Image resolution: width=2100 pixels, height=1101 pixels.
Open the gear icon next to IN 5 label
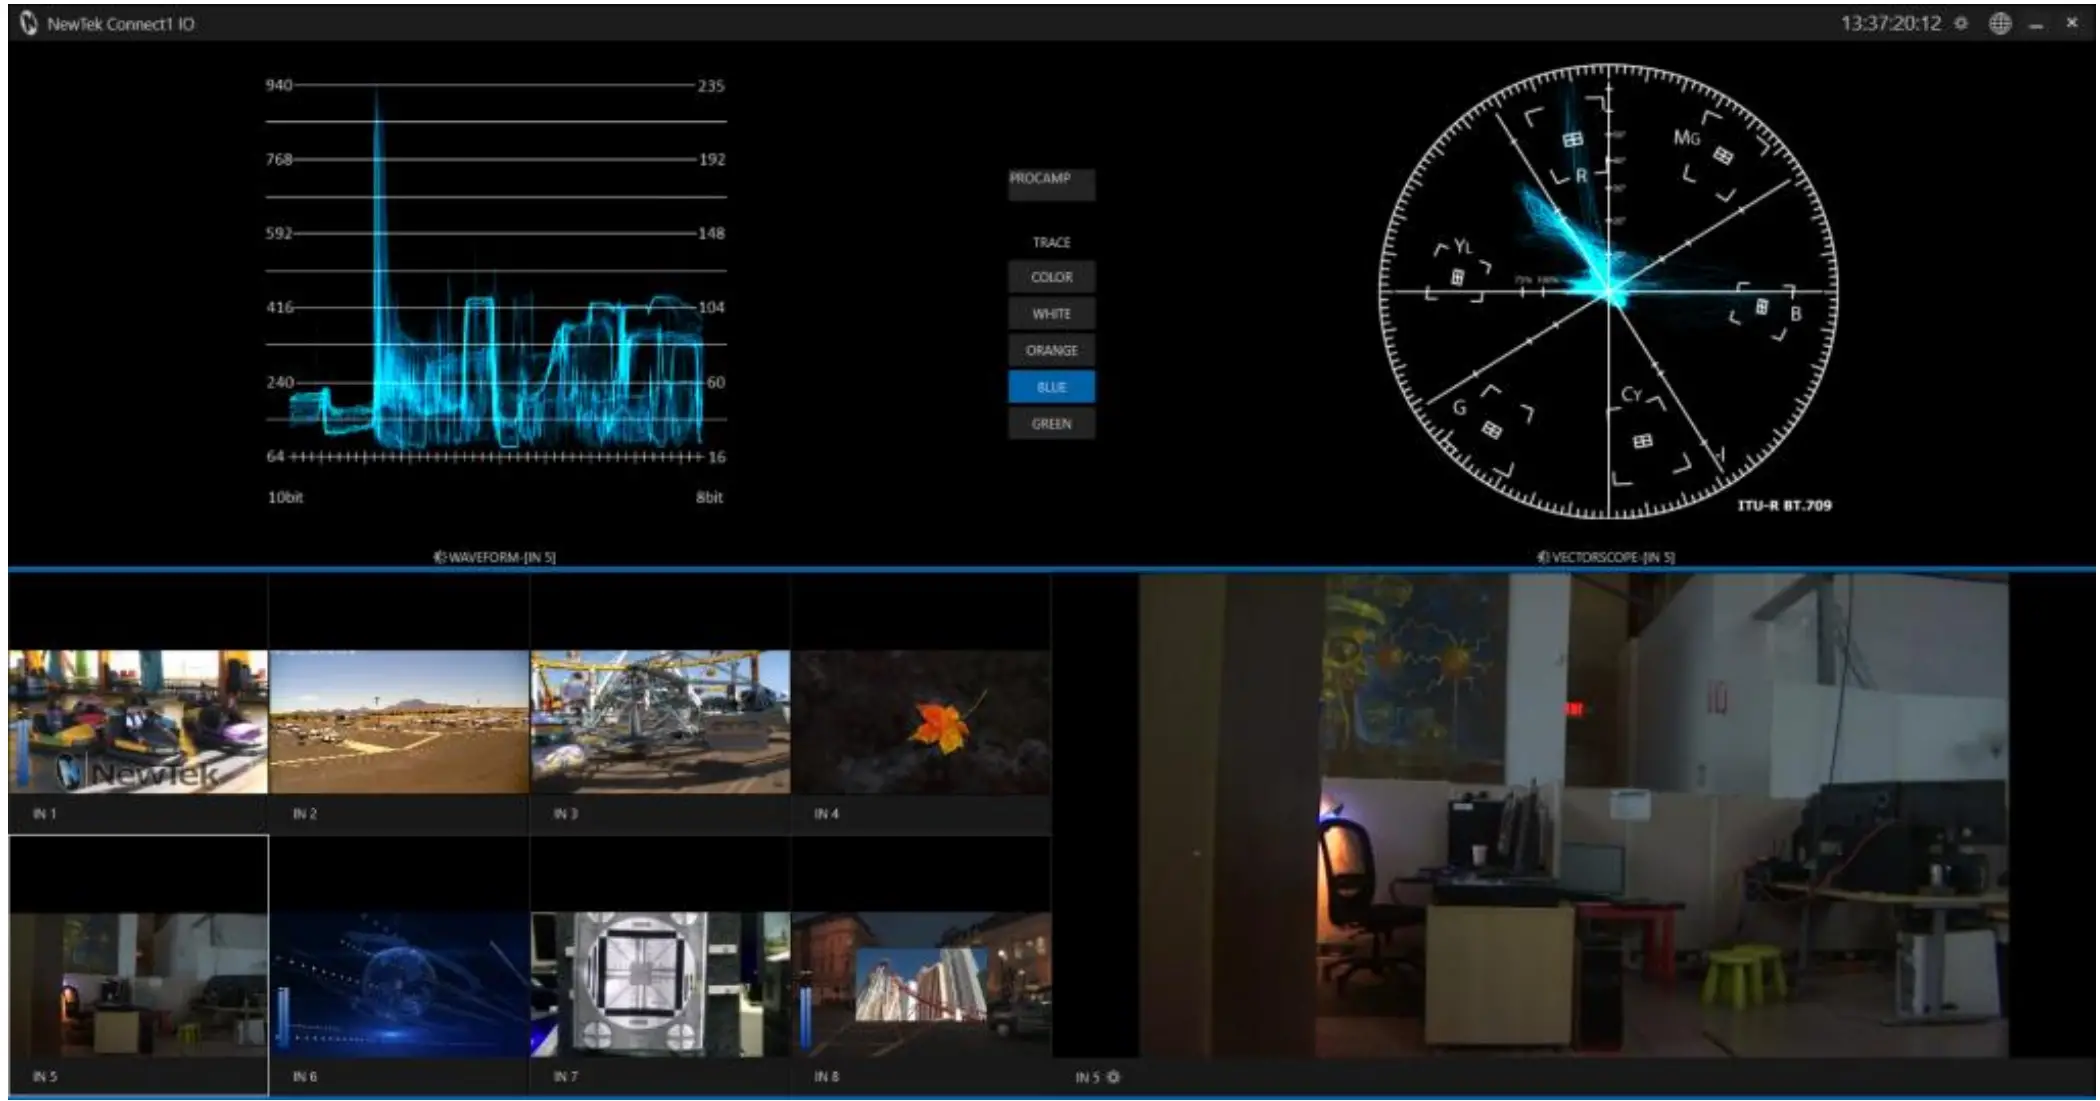pyautogui.click(x=1115, y=1077)
